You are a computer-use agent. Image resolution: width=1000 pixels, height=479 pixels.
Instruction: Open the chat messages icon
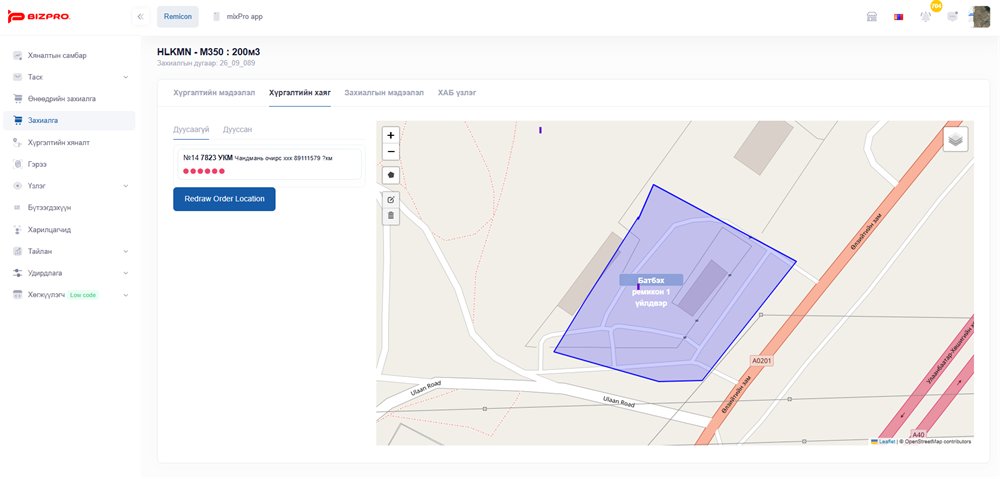pyautogui.click(x=952, y=17)
